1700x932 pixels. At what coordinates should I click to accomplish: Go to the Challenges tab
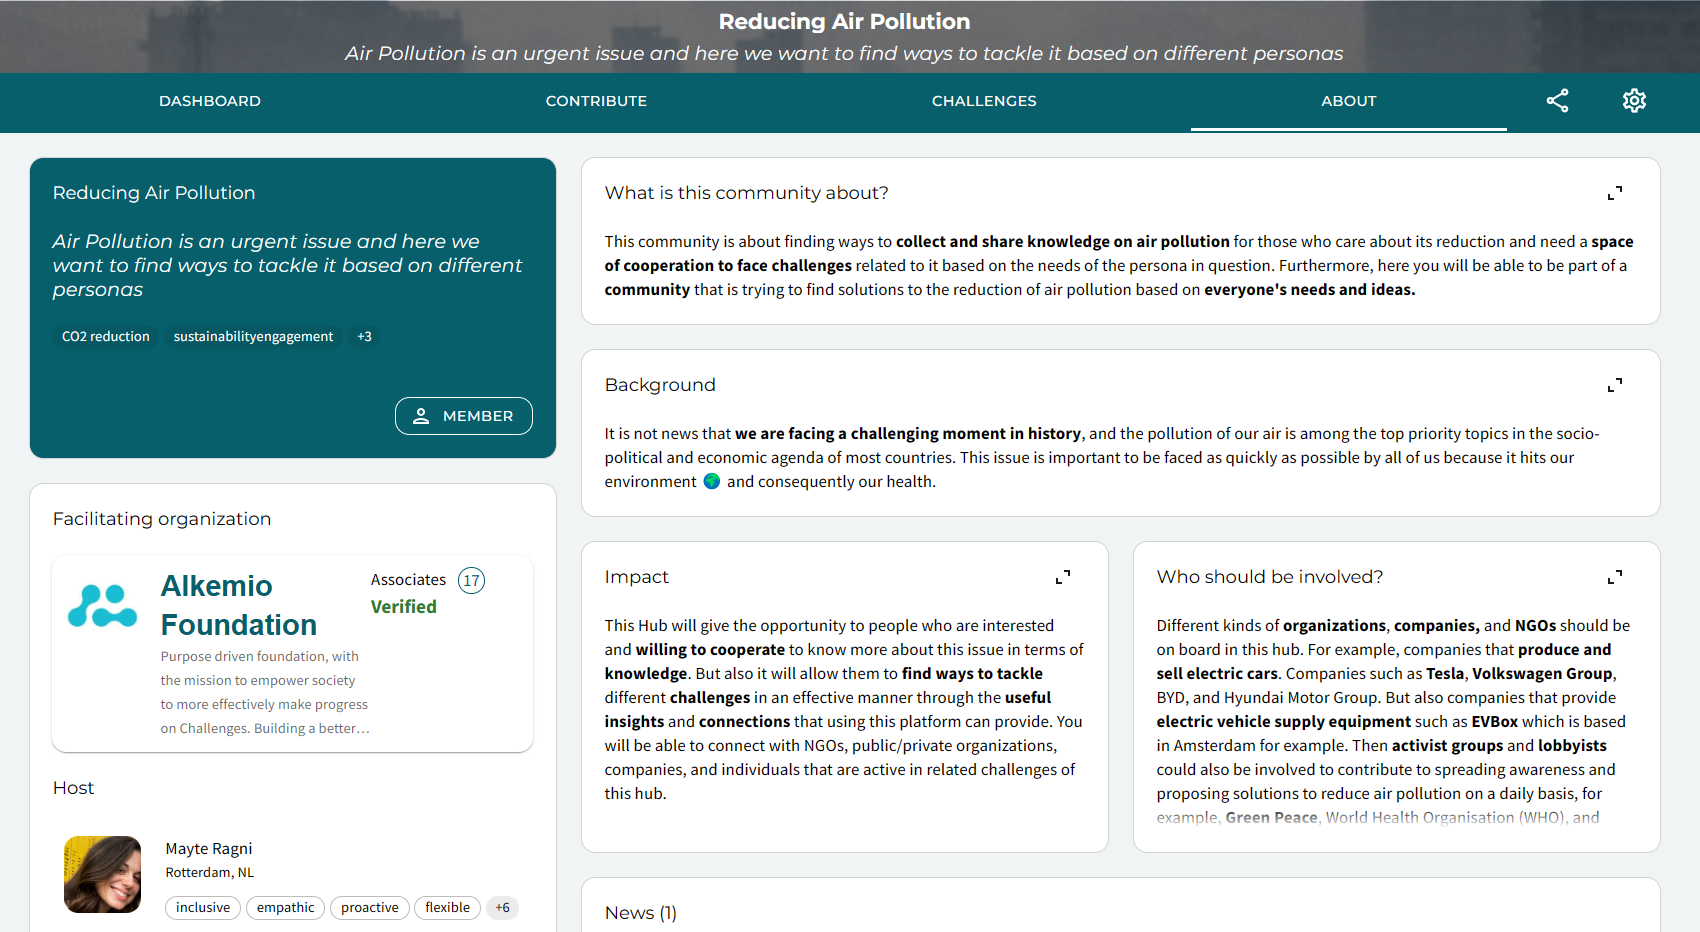[984, 101]
